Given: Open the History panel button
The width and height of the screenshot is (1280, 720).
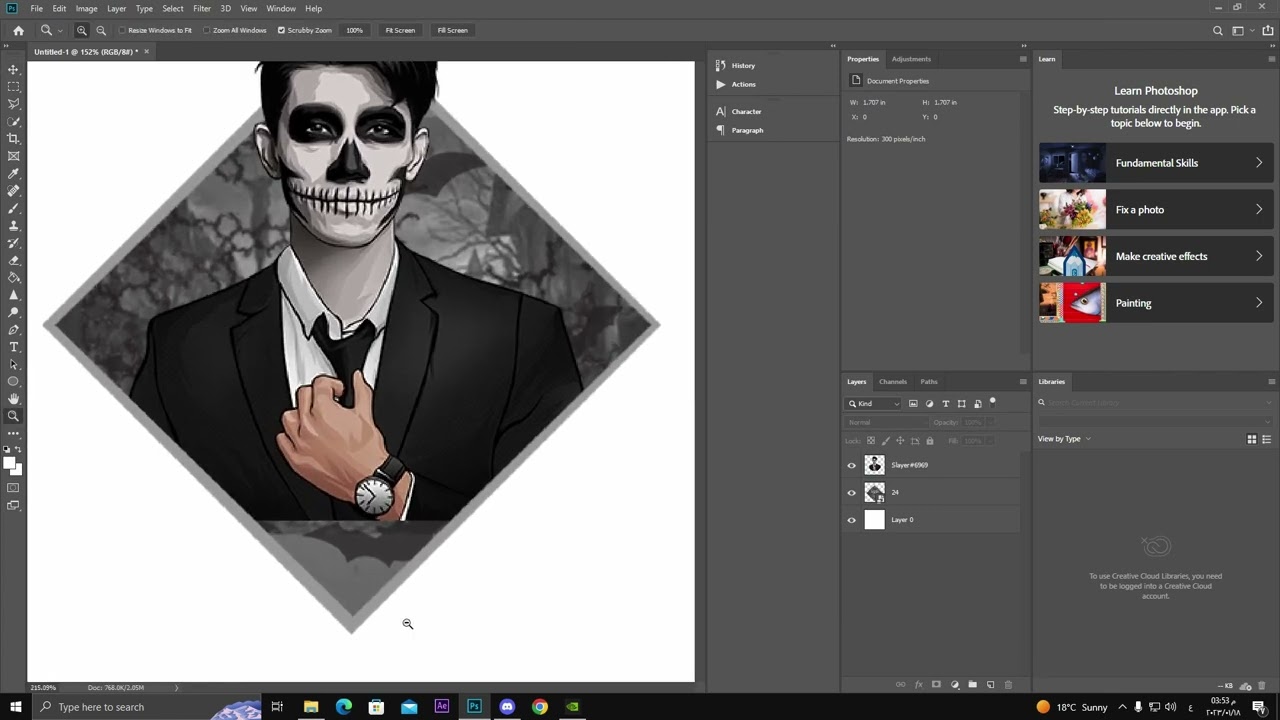Looking at the screenshot, I should [x=742, y=66].
